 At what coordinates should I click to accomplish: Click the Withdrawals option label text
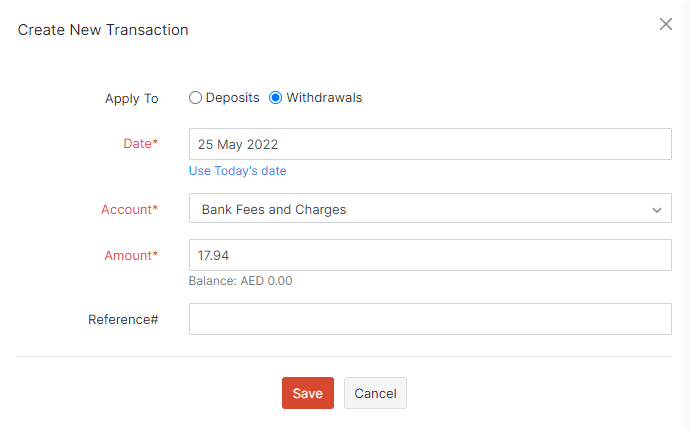[x=324, y=98]
